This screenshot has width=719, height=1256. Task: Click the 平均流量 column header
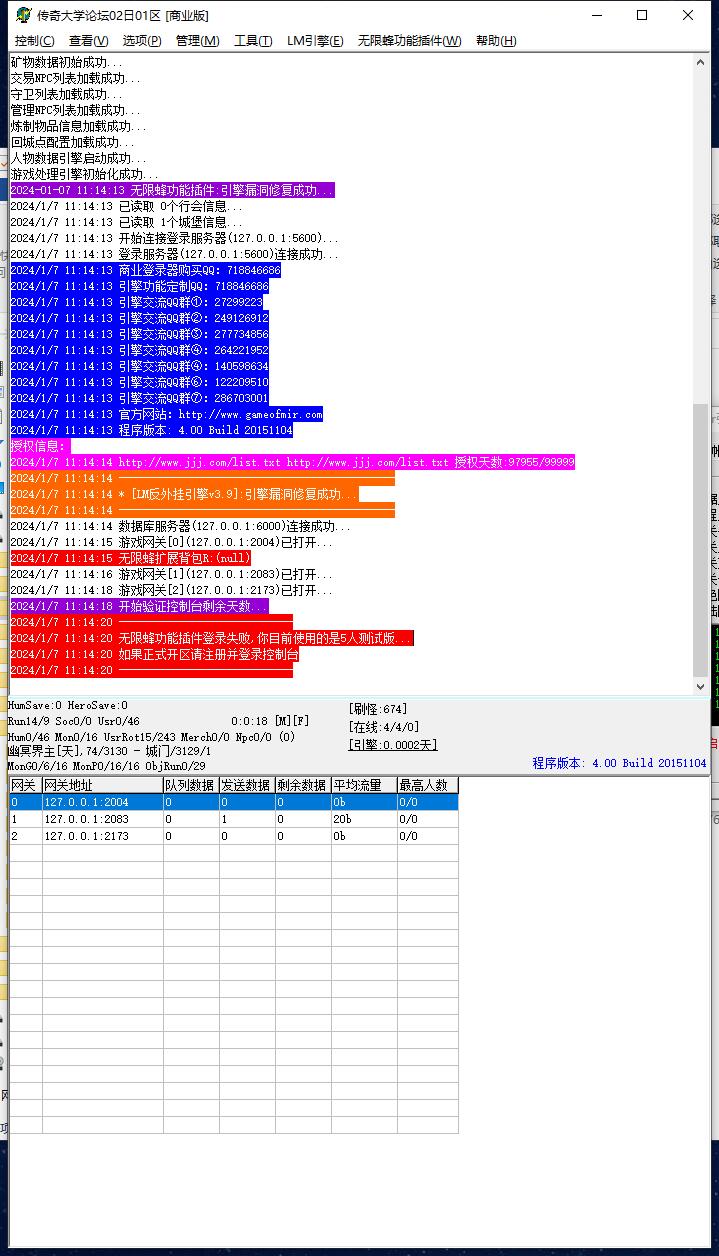364,786
